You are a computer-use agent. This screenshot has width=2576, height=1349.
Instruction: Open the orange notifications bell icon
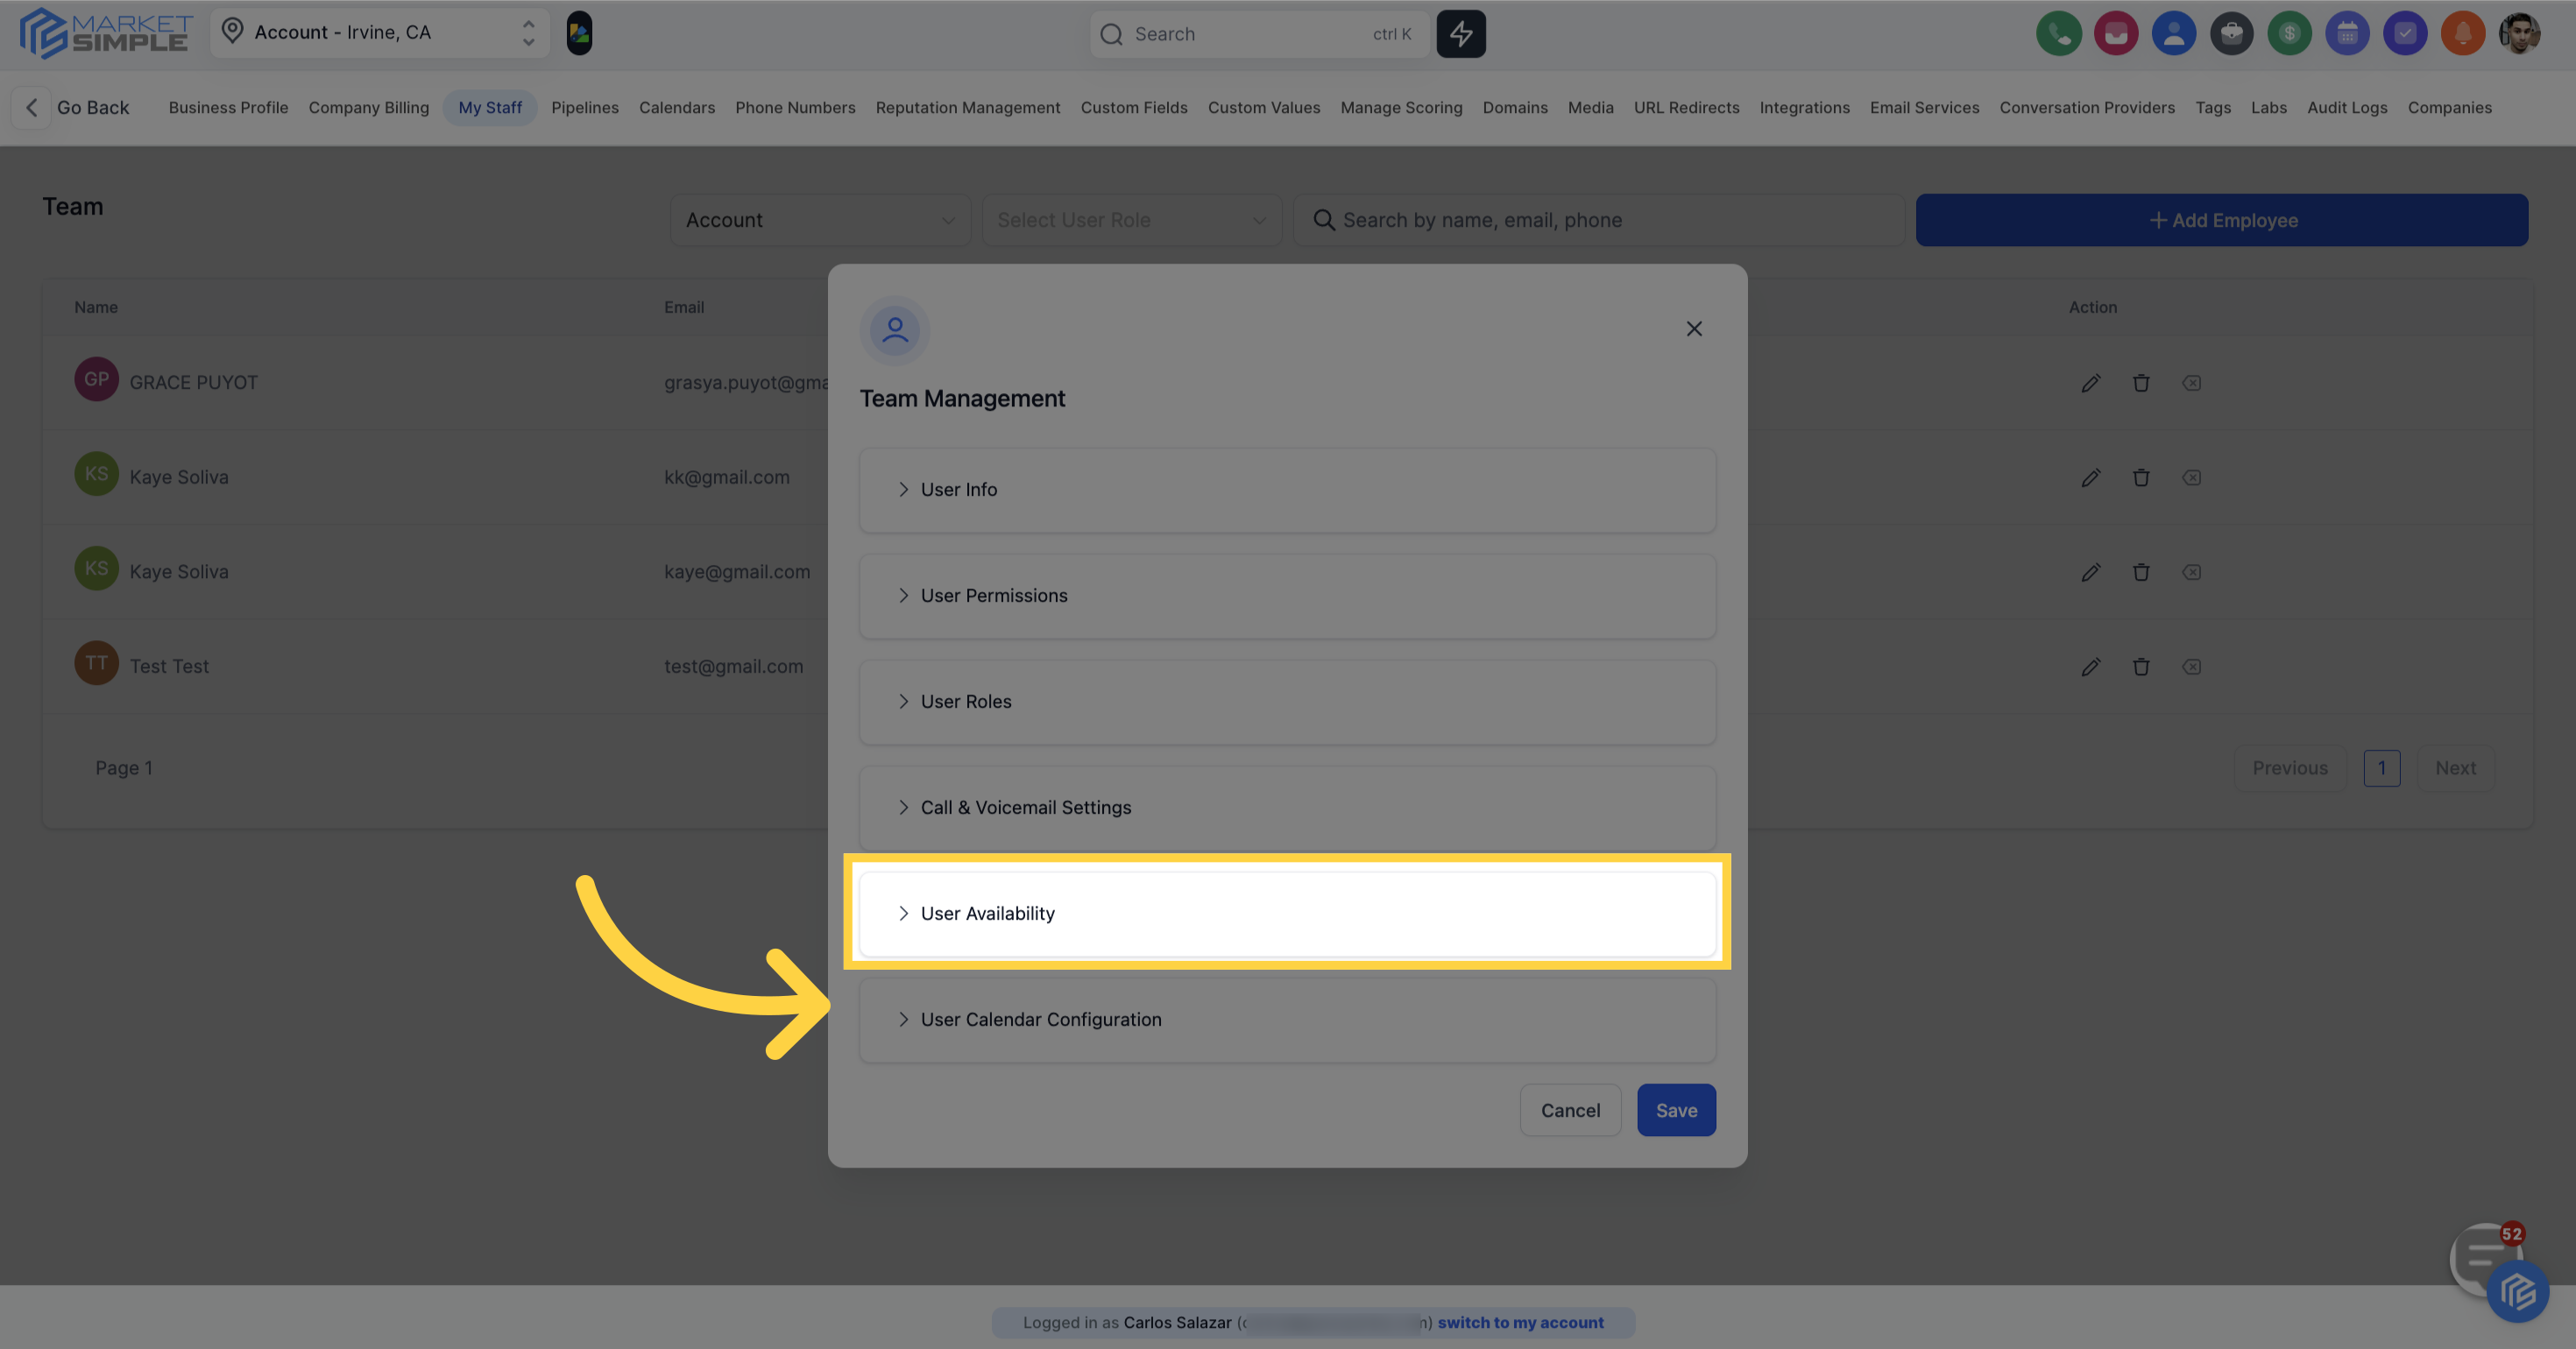(2462, 34)
